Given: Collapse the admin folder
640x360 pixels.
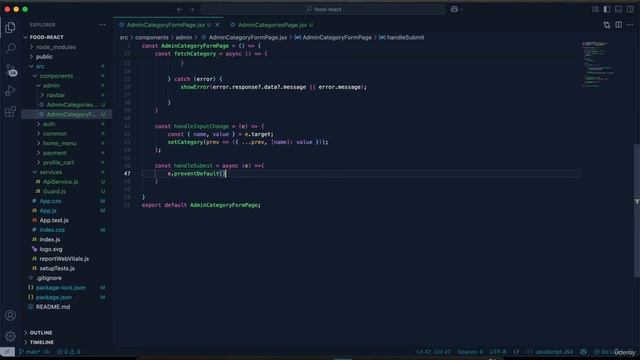Looking at the screenshot, I should pos(51,86).
